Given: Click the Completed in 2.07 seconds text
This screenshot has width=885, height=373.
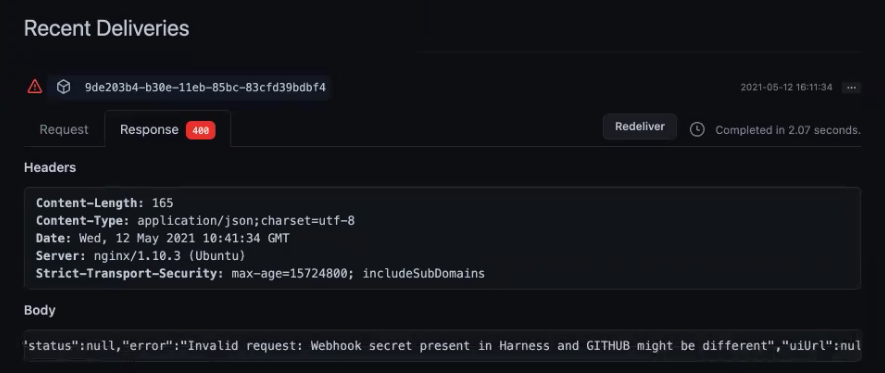Looking at the screenshot, I should tap(788, 130).
